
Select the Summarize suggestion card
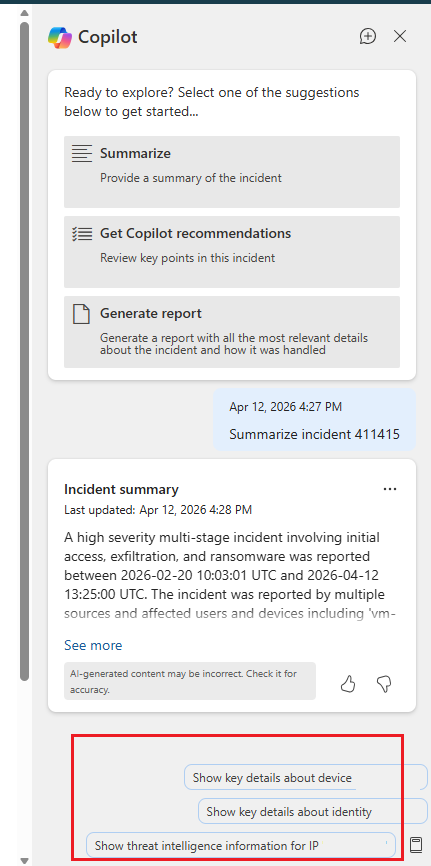coord(232,172)
